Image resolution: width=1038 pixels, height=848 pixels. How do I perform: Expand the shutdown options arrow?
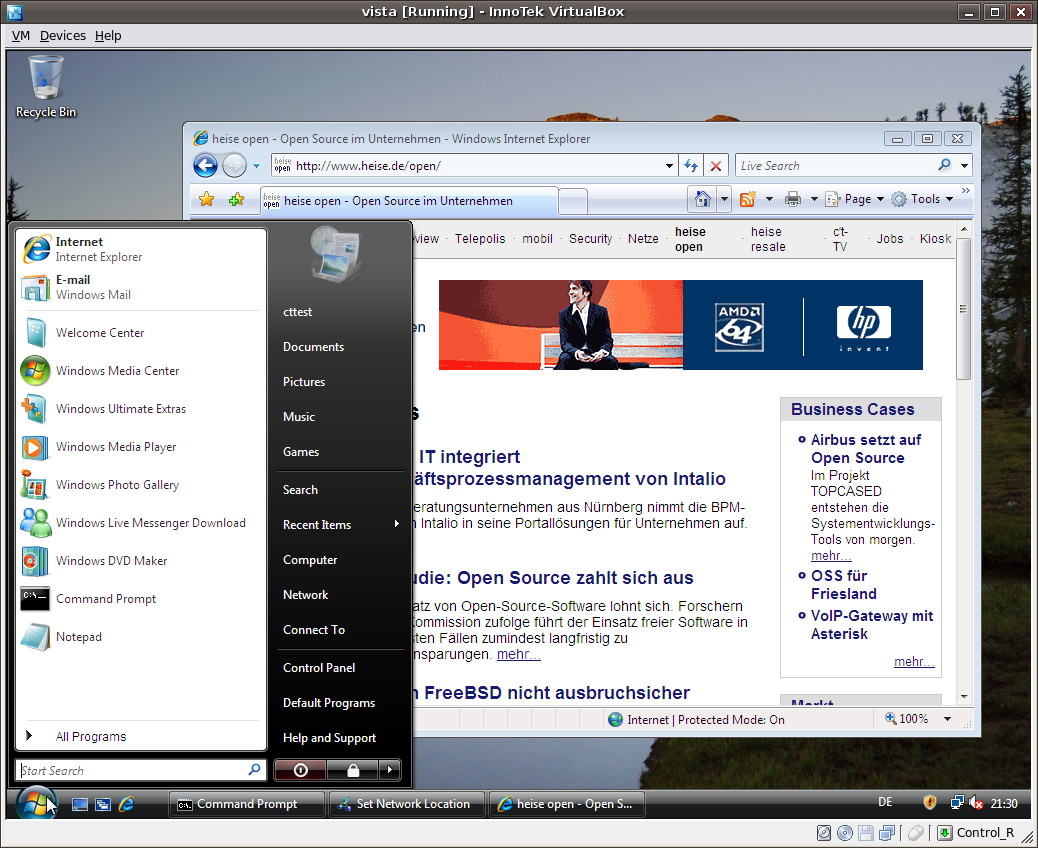[390, 770]
